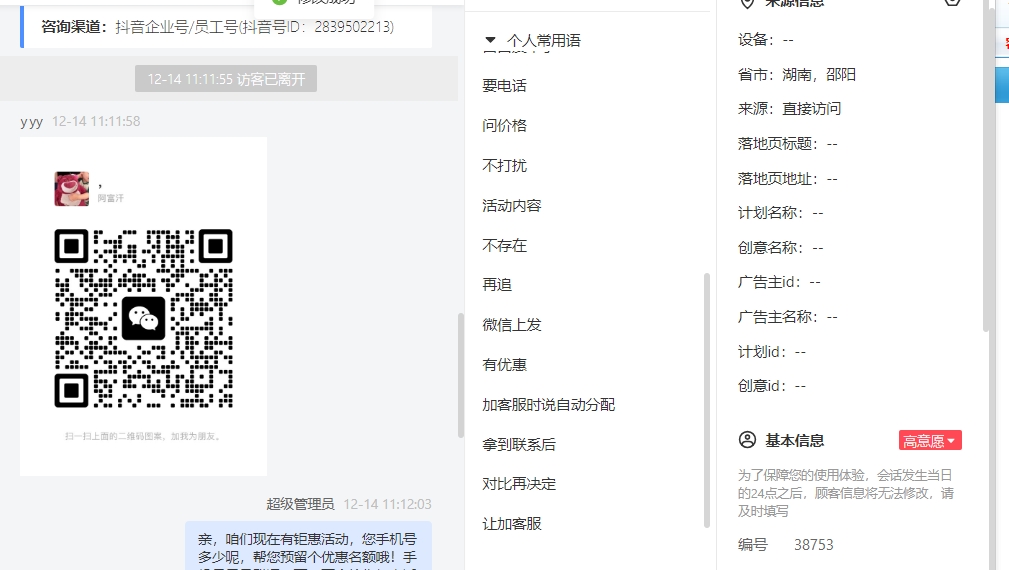Click the 计划名称 row

pyautogui.click(x=781, y=213)
